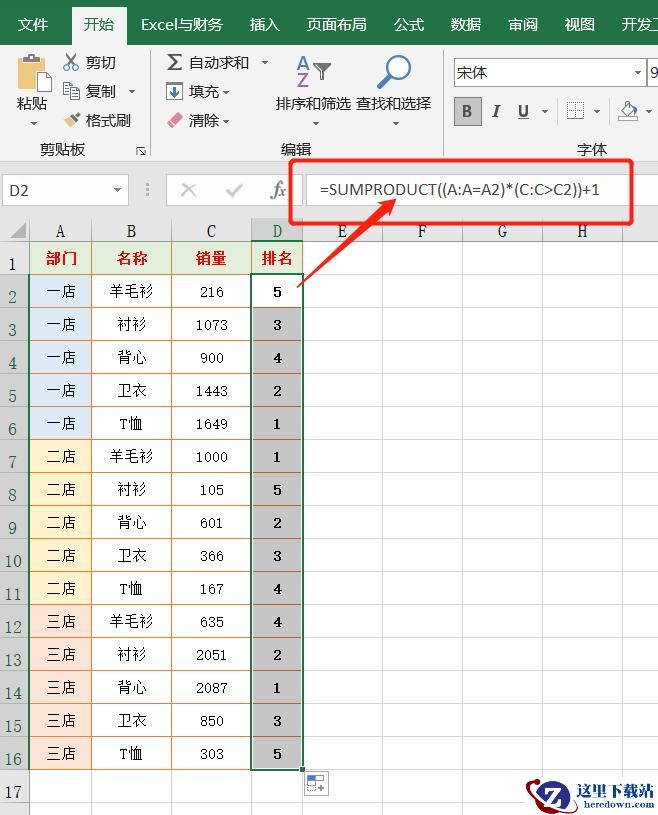658x815 pixels.
Task: Click sales cell 105
Action: tap(211, 490)
